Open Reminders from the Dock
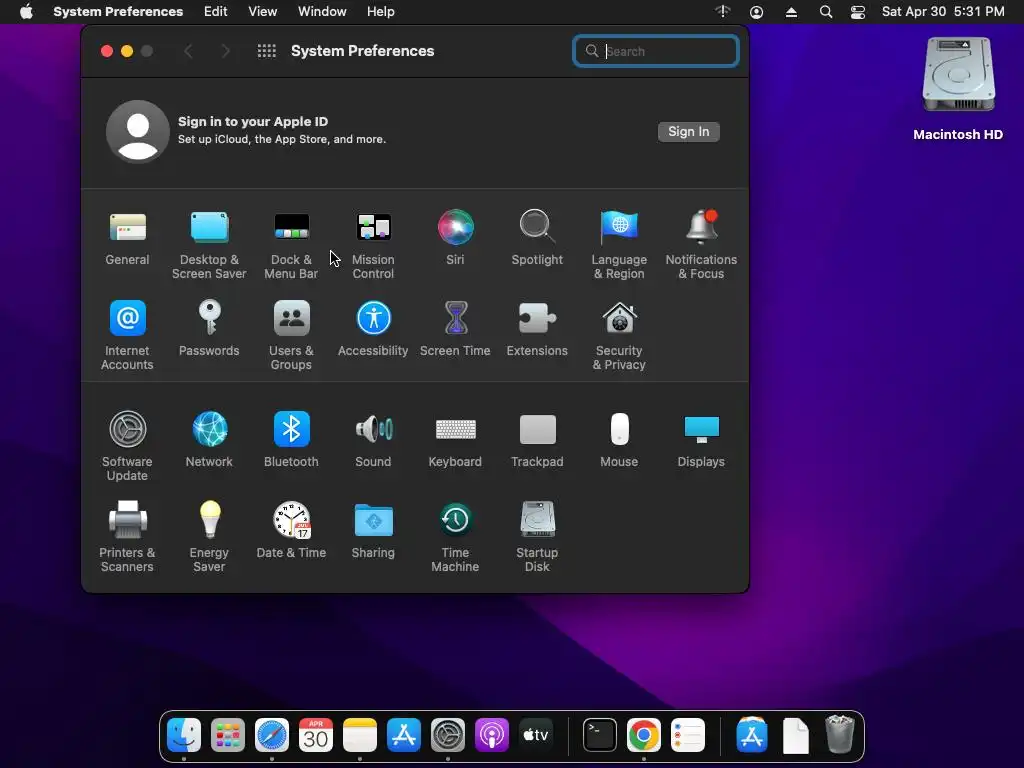Image resolution: width=1024 pixels, height=768 pixels. pyautogui.click(x=688, y=736)
